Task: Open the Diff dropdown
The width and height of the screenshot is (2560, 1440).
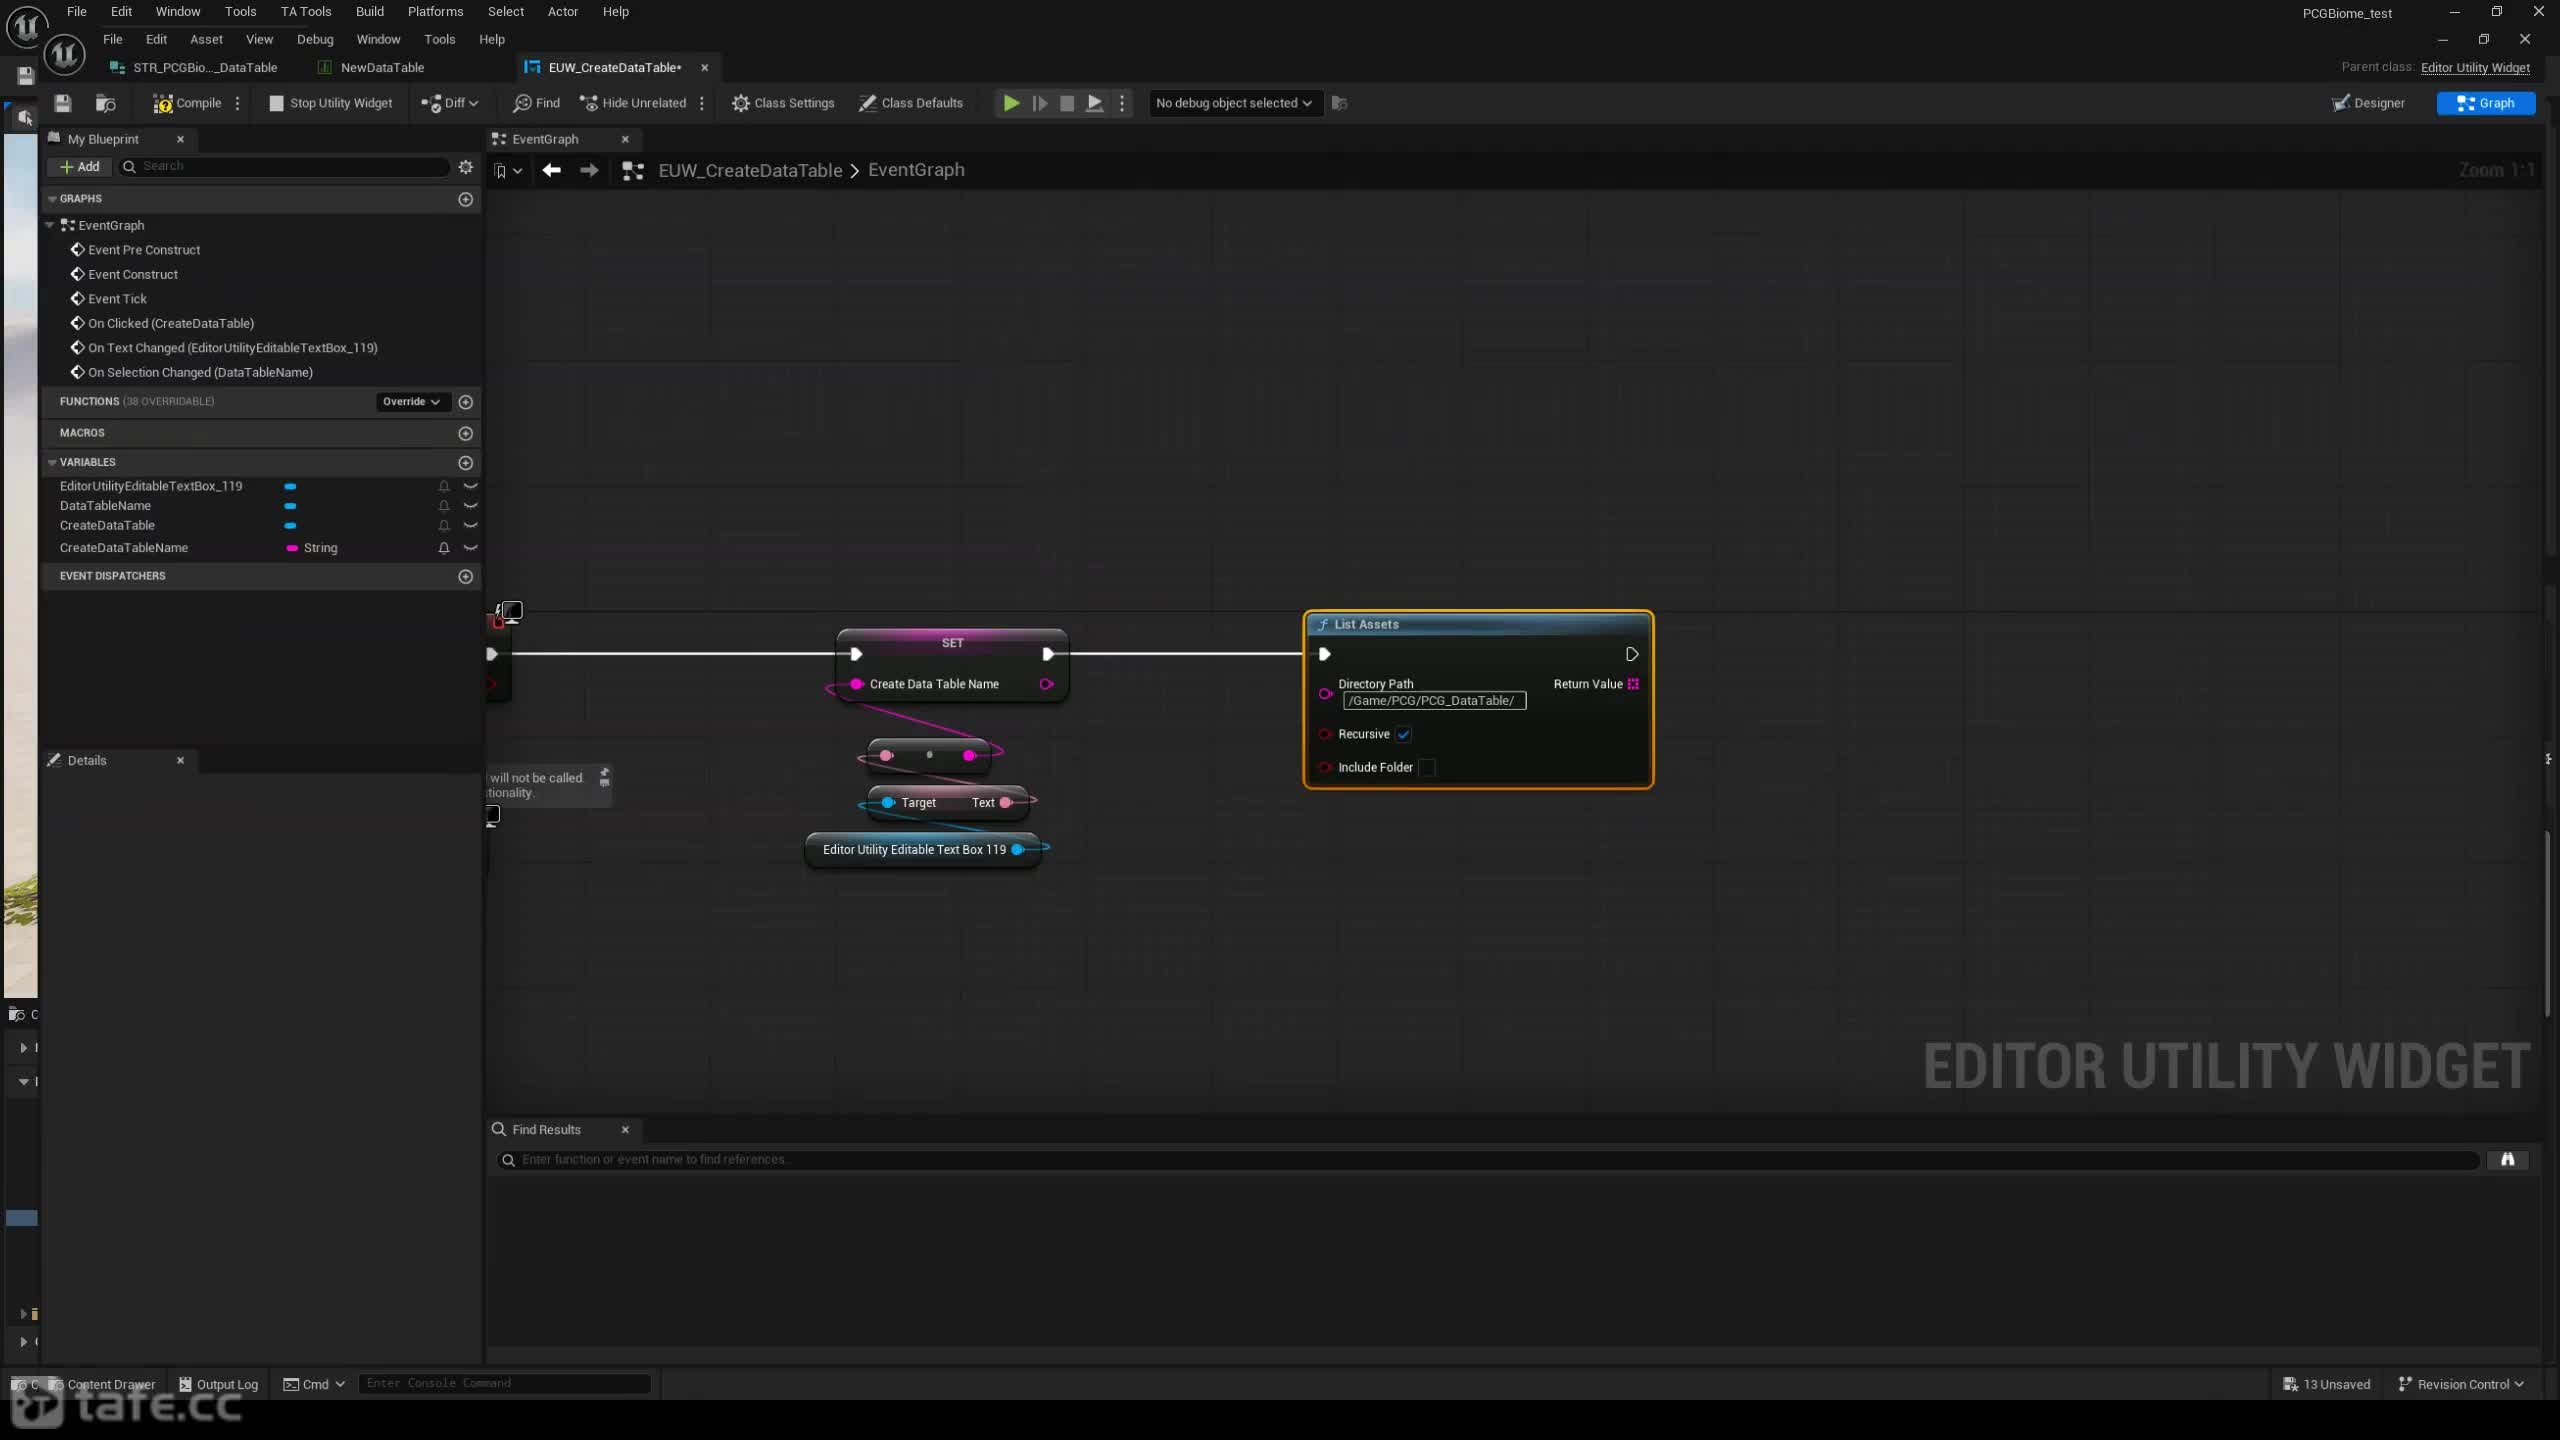Action: tap(449, 103)
